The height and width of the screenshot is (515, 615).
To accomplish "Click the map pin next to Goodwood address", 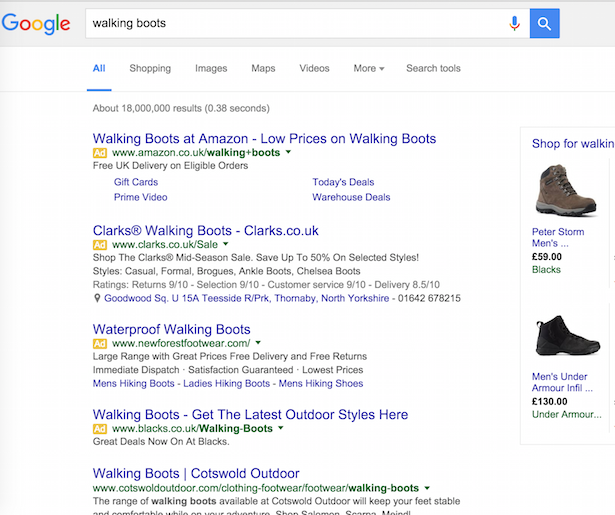I will pos(97,298).
